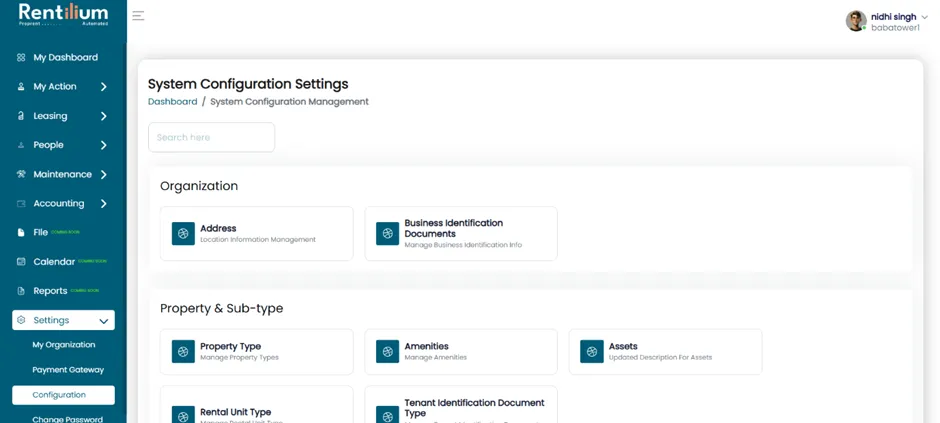This screenshot has height=423, width=940.
Task: Click the System Configuration Management breadcrumb text
Action: tap(290, 102)
